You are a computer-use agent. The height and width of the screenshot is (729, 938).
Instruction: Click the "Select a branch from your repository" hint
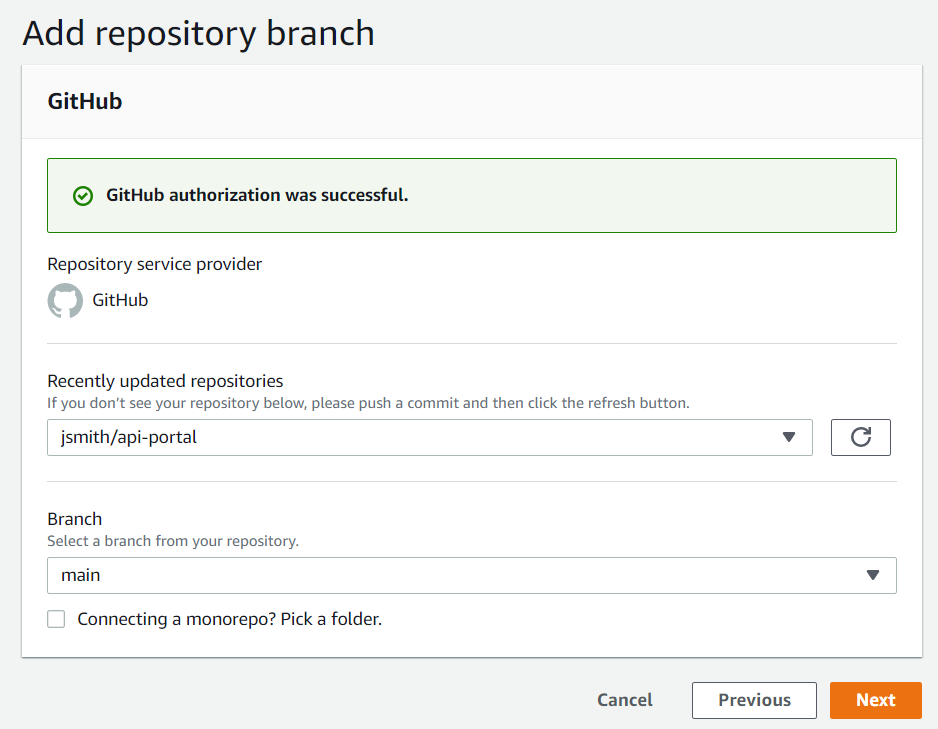[173, 541]
